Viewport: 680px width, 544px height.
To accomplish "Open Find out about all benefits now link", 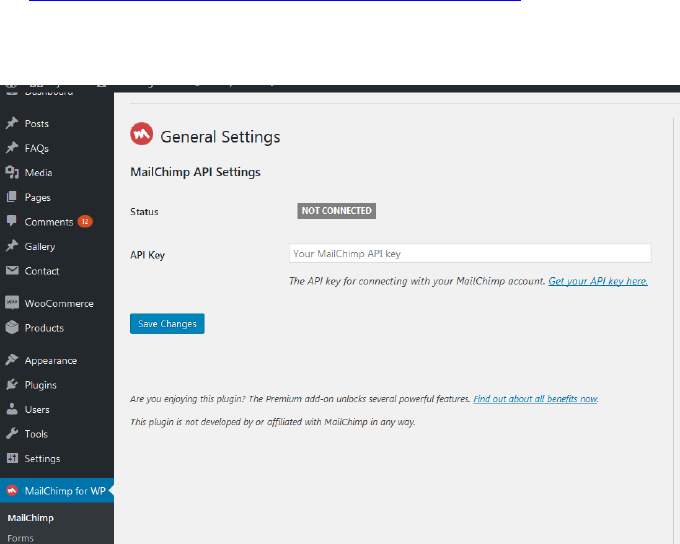I will [536, 399].
